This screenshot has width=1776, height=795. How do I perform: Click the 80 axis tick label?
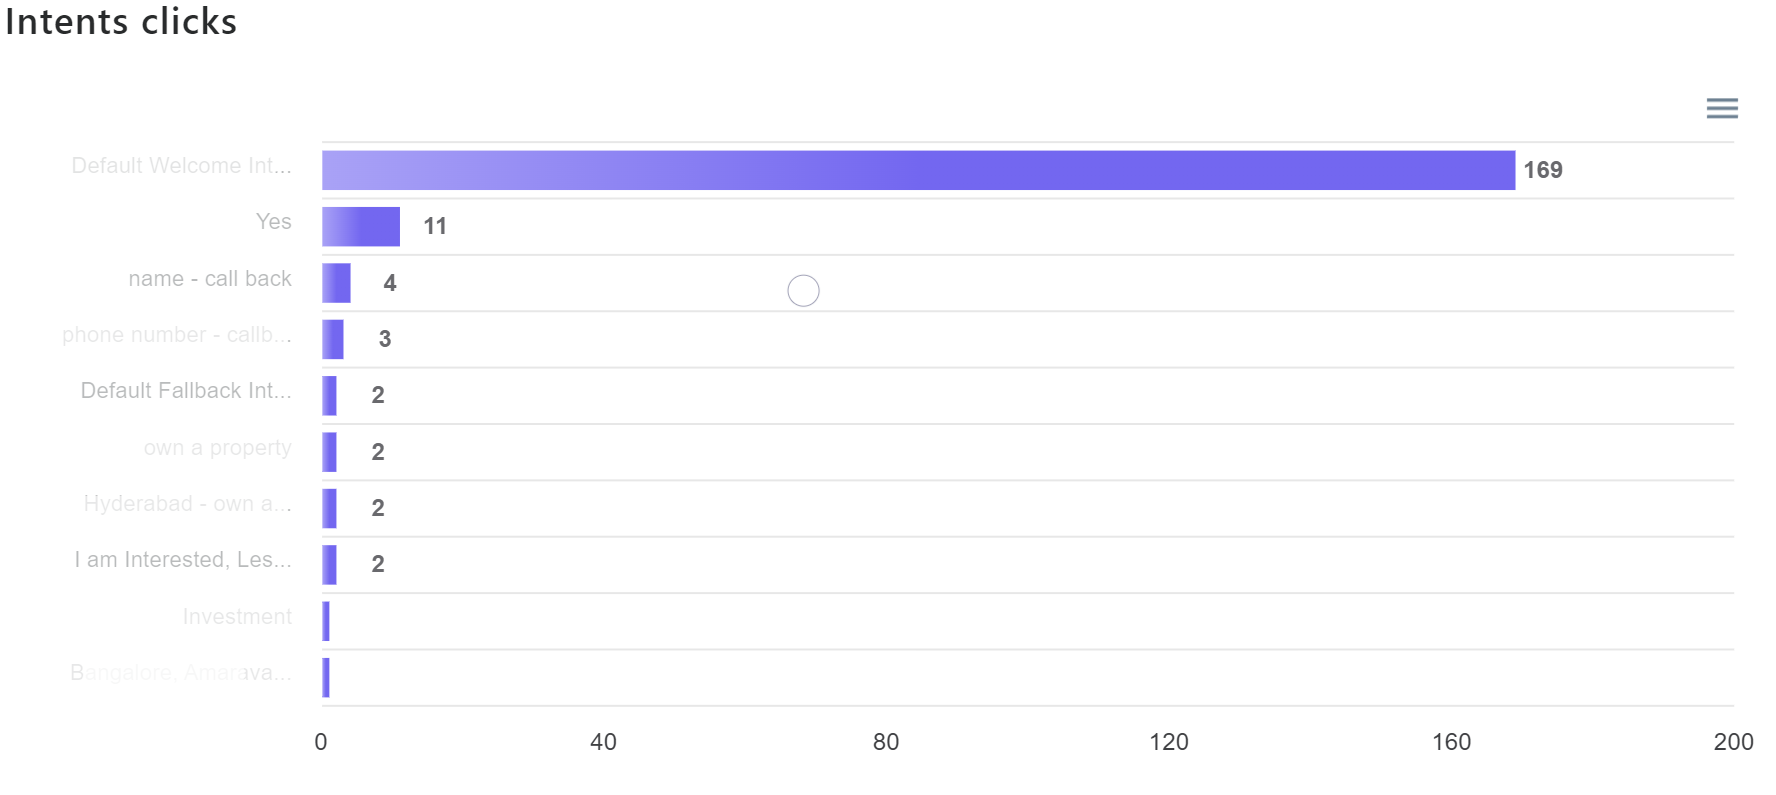click(x=886, y=742)
